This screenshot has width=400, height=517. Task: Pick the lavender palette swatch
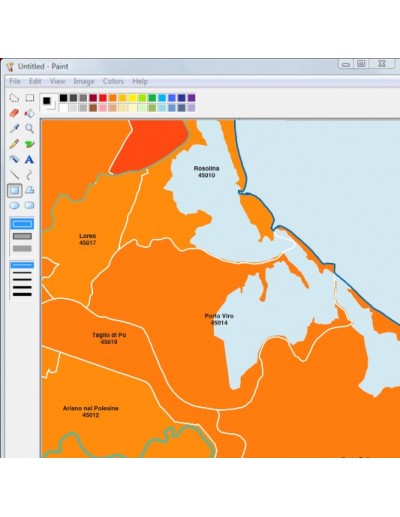[x=191, y=107]
